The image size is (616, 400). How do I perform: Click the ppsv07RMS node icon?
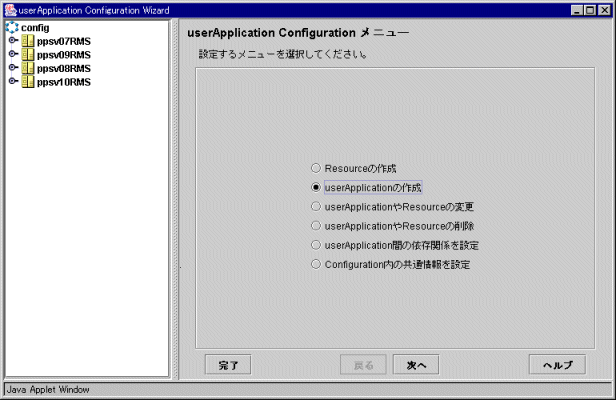tap(27, 41)
